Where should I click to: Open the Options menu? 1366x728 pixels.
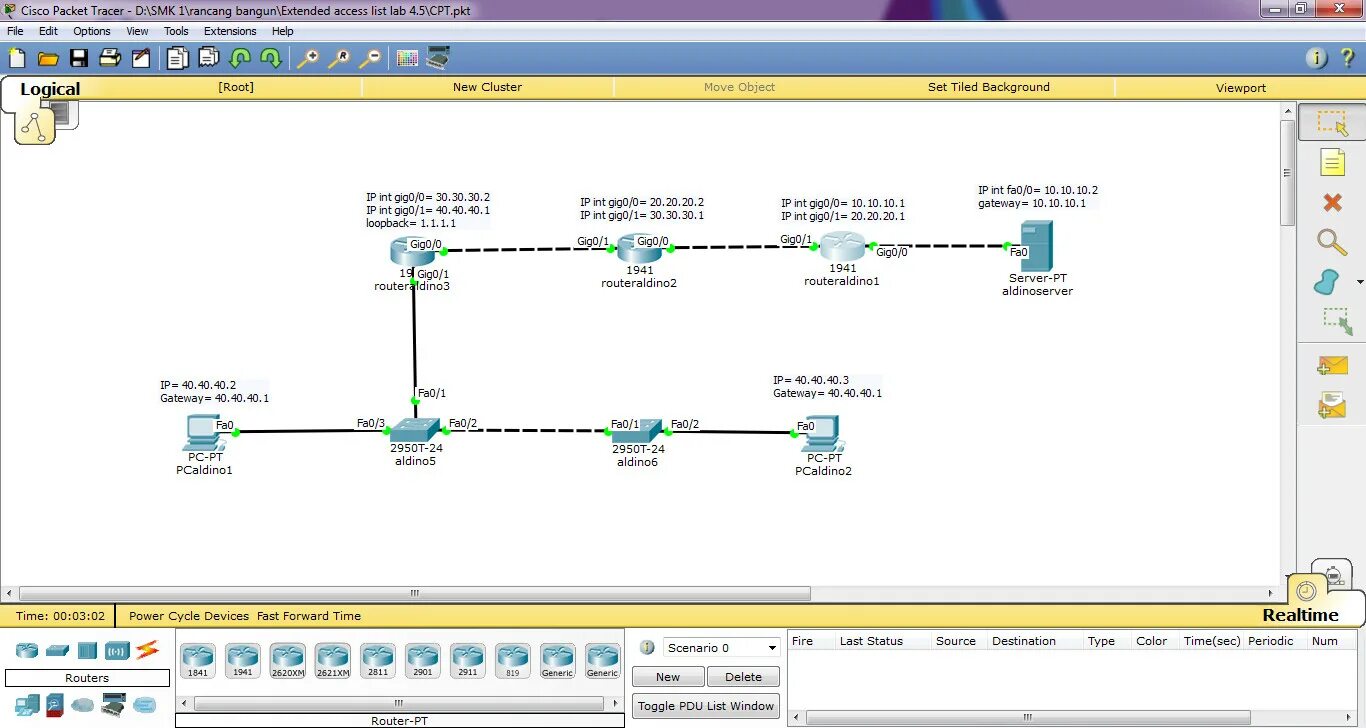tap(92, 31)
